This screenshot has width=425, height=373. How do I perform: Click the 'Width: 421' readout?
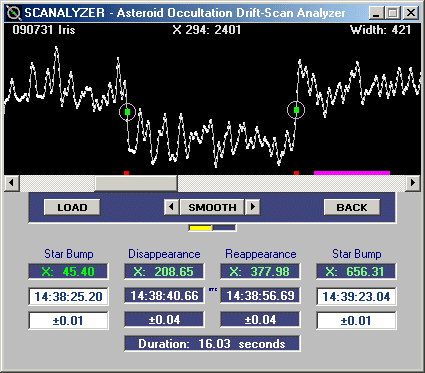pos(380,30)
